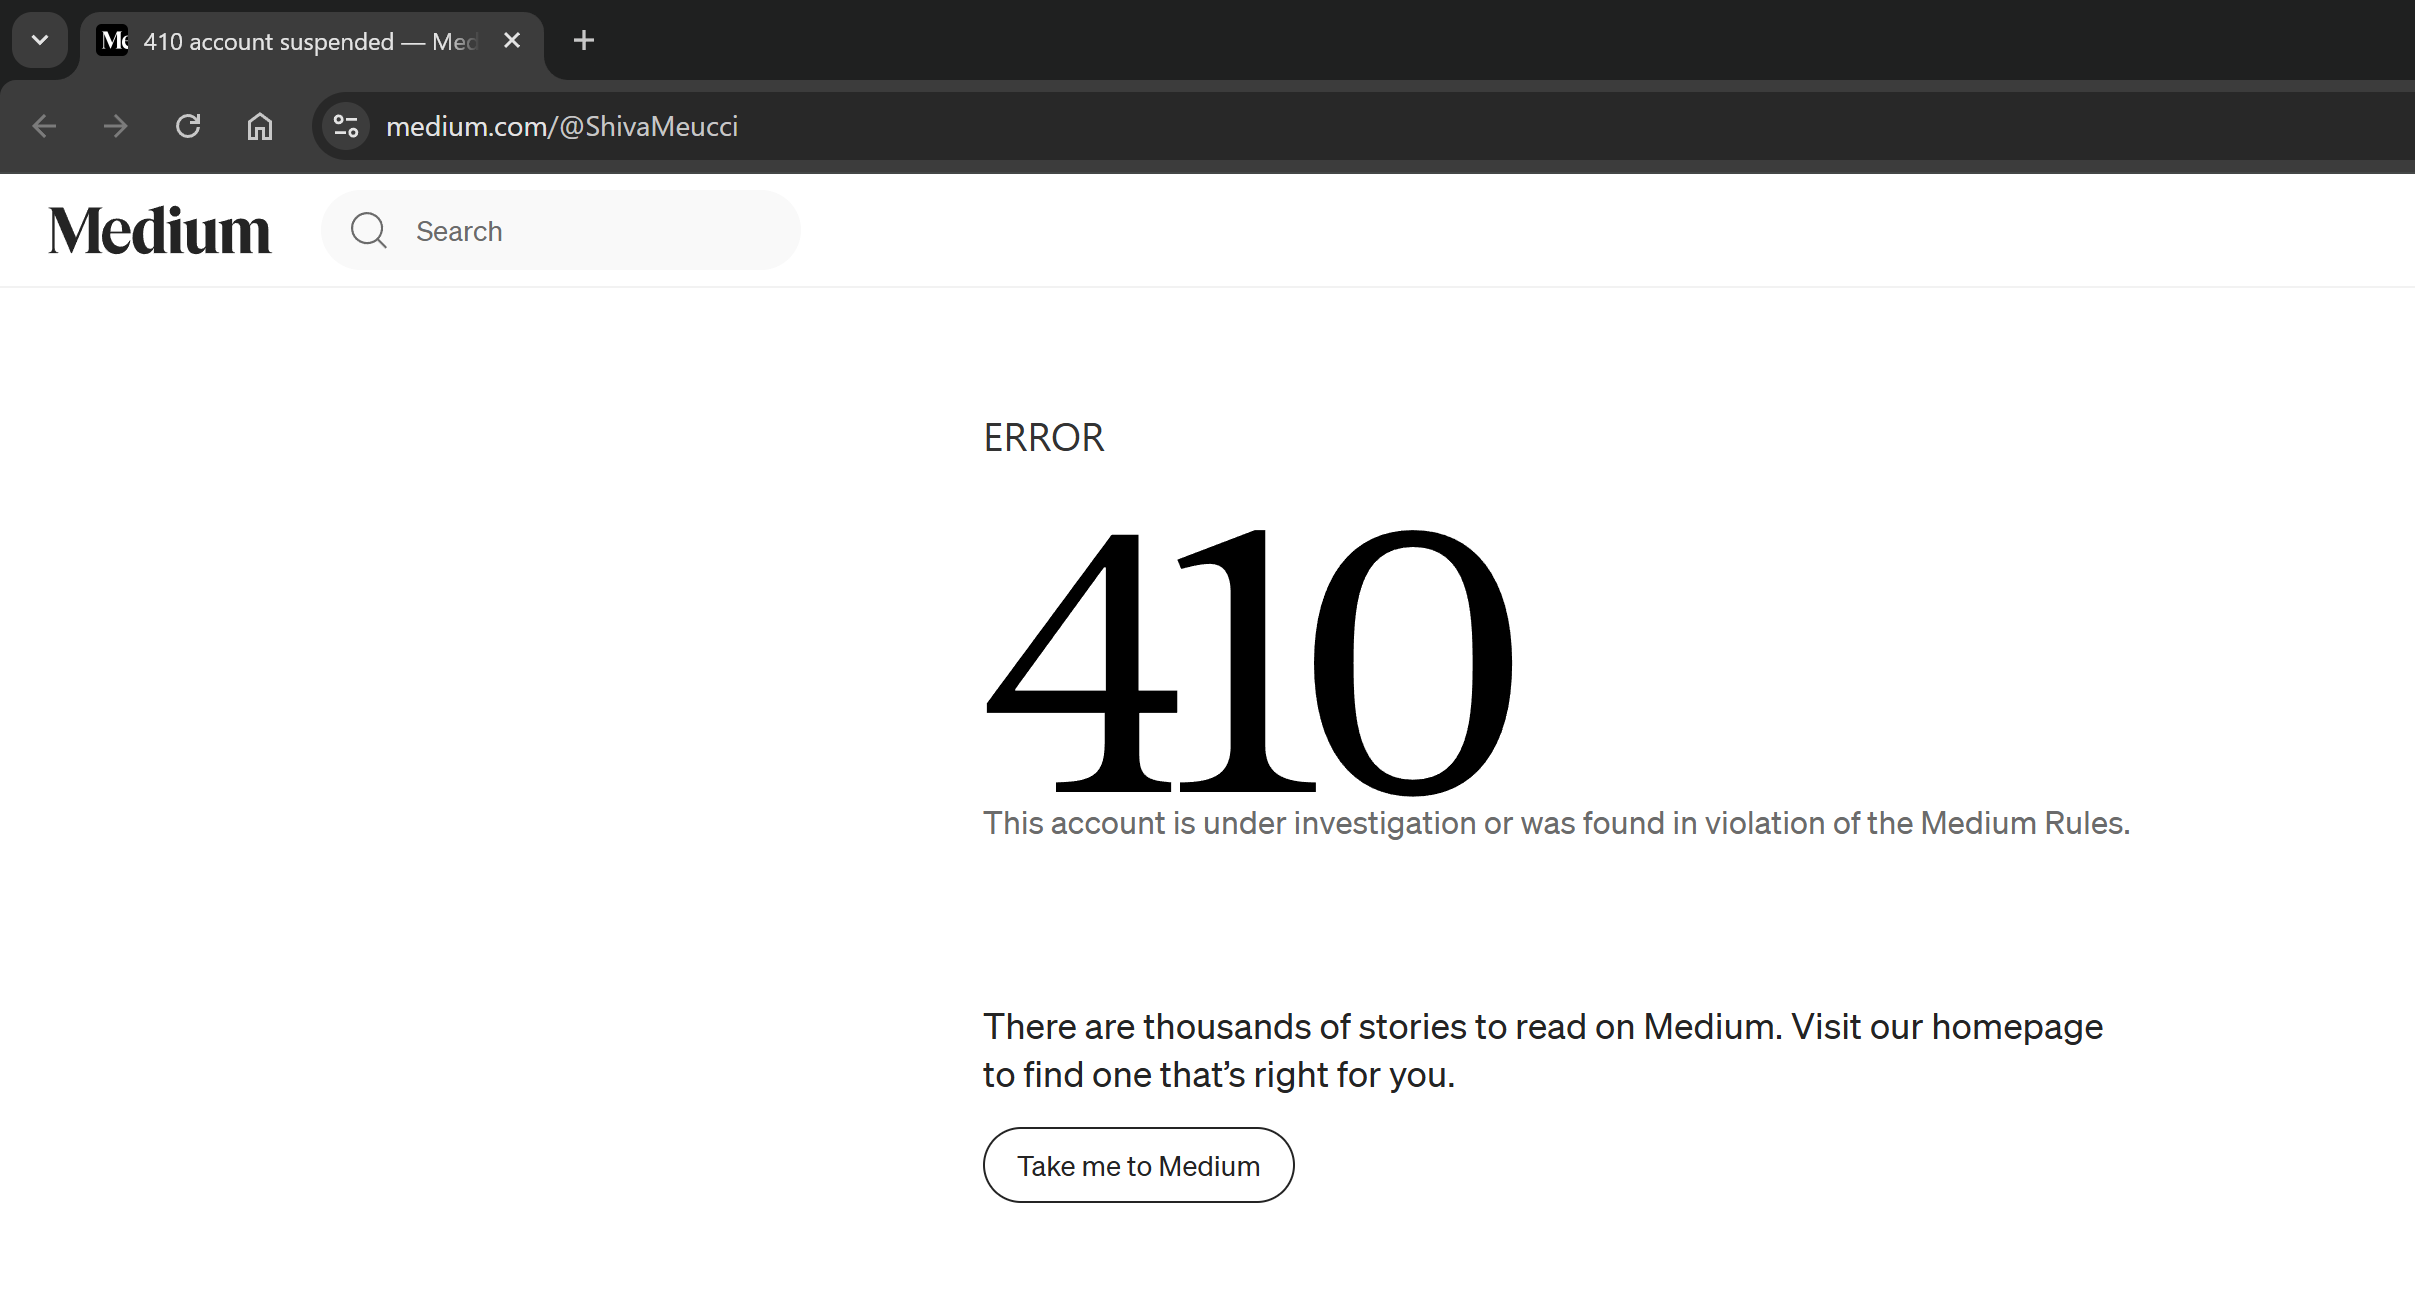Click the magnifier icon in search box
Viewport: 2415px width, 1315px height.
click(x=369, y=231)
